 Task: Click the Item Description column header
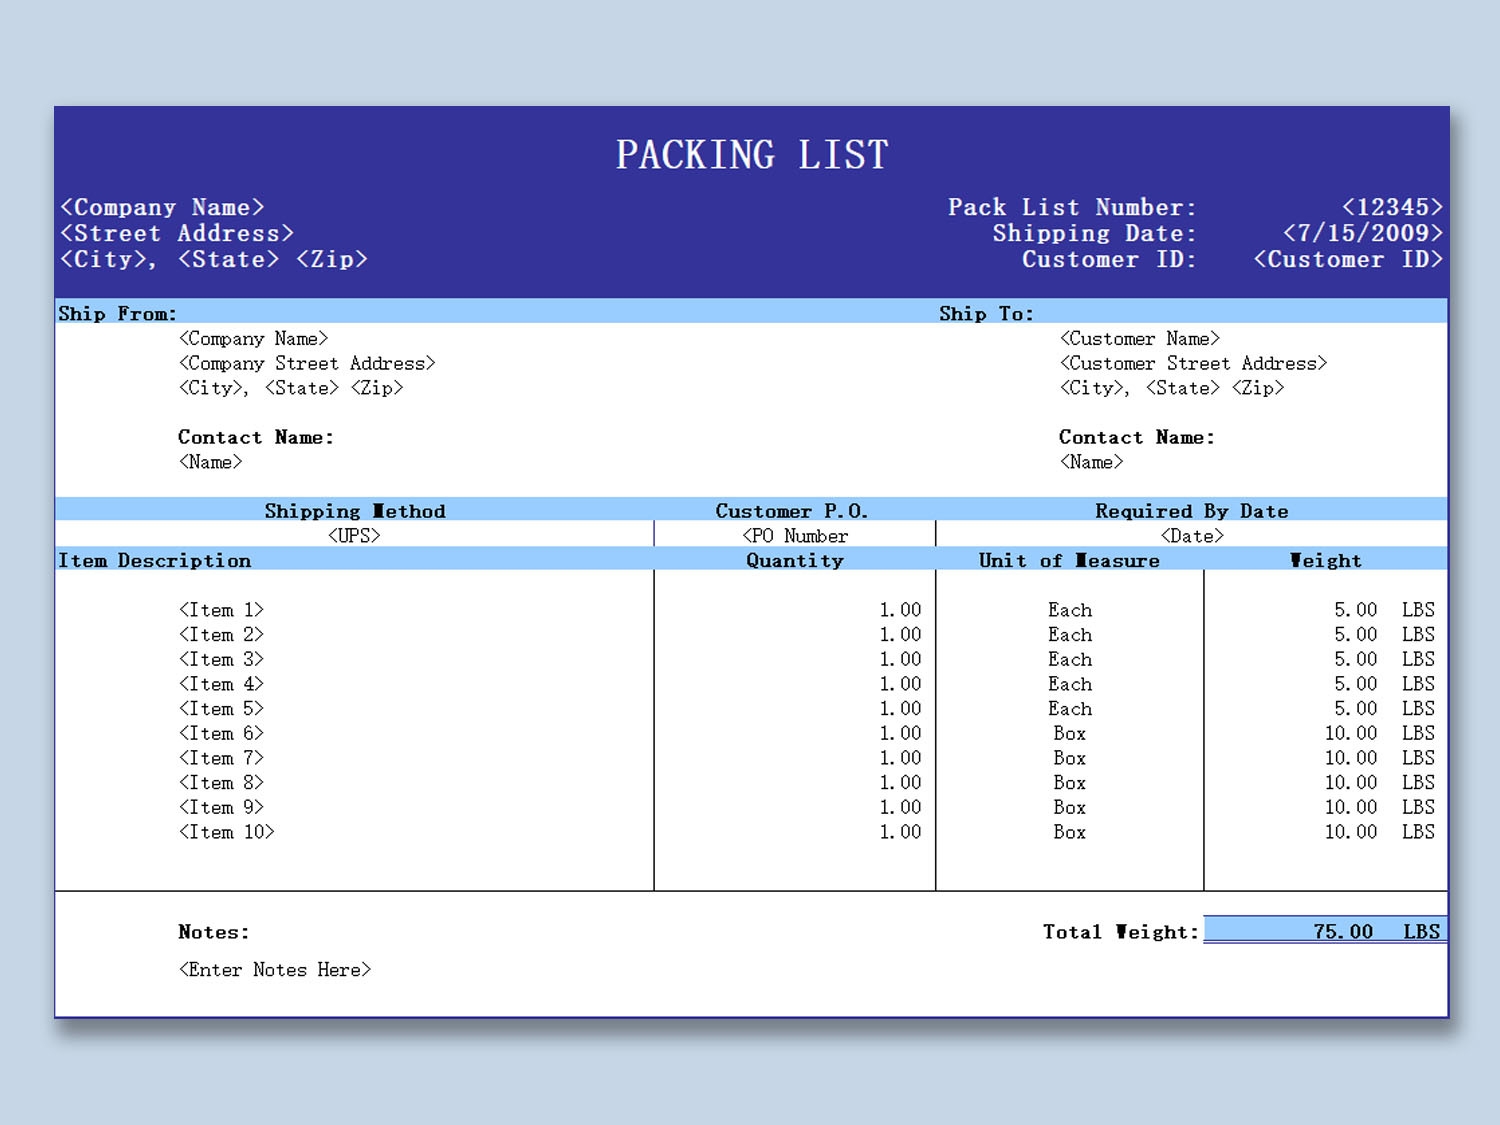pyautogui.click(x=154, y=560)
